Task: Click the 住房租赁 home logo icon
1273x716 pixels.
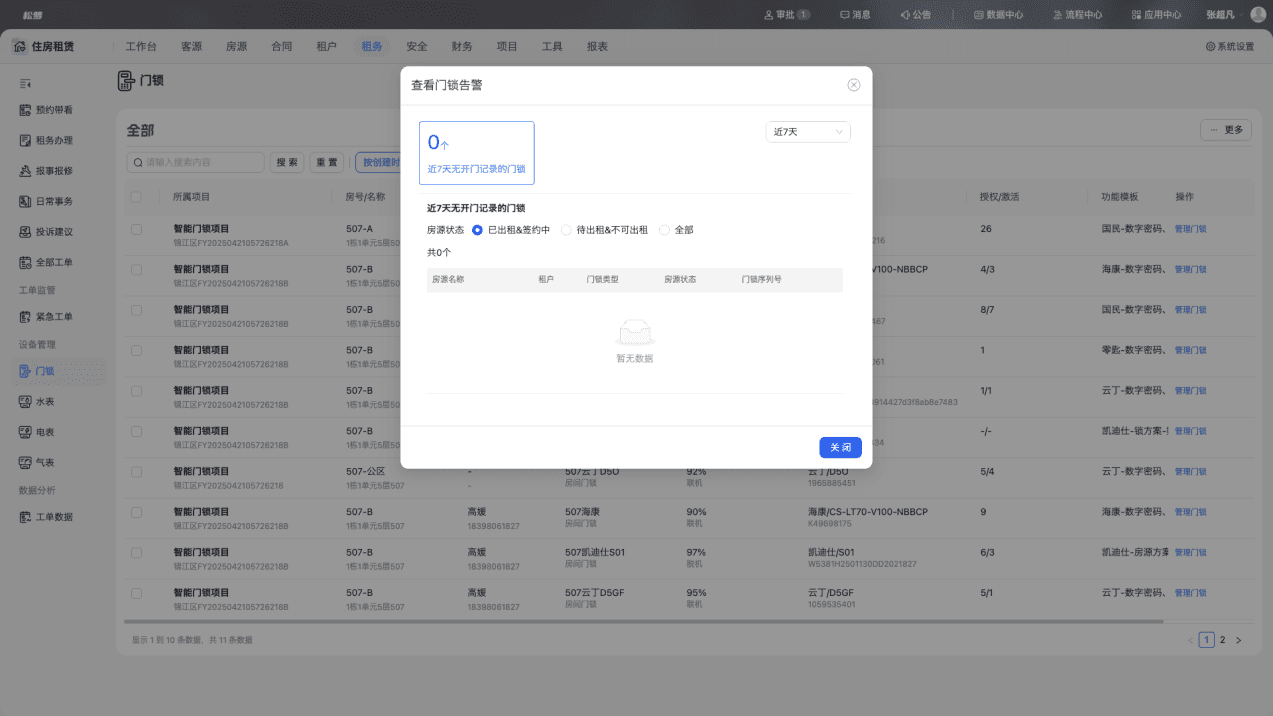Action: tap(19, 47)
